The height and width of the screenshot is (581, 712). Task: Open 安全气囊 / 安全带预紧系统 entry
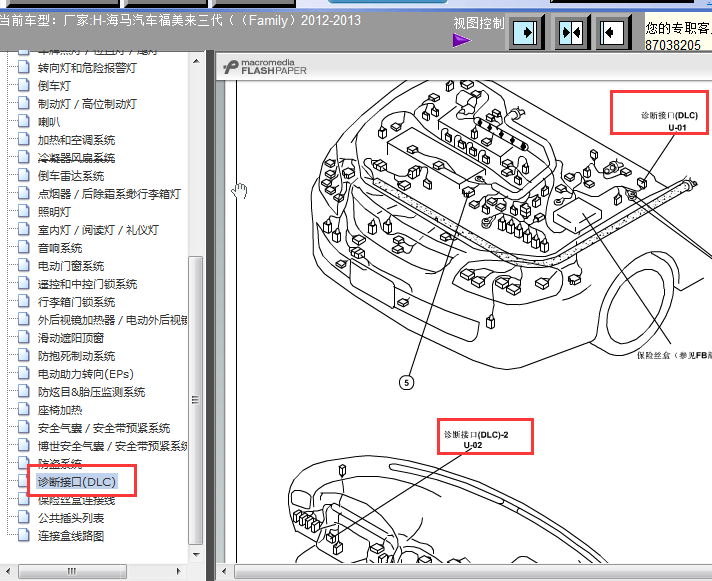point(104,428)
